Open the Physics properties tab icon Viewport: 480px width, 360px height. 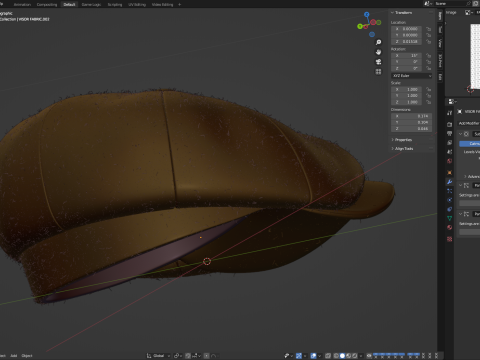pyautogui.click(x=450, y=200)
